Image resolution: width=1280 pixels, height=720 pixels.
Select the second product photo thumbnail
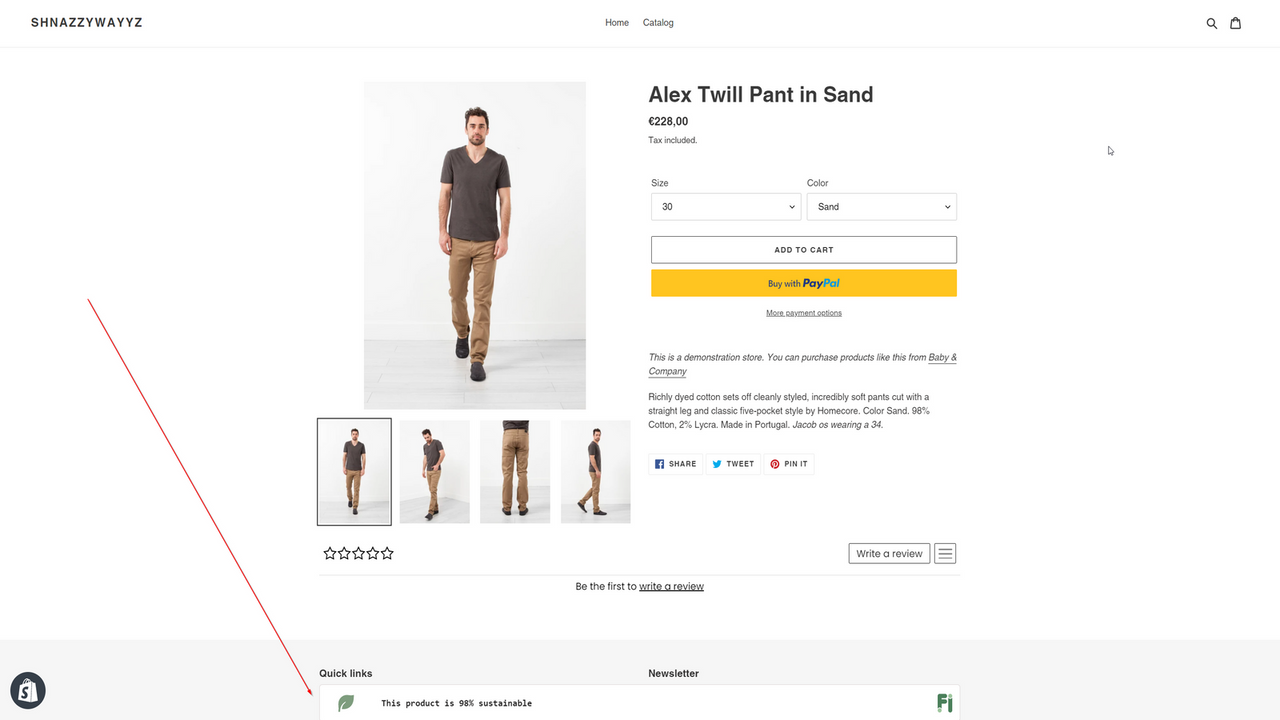click(434, 470)
